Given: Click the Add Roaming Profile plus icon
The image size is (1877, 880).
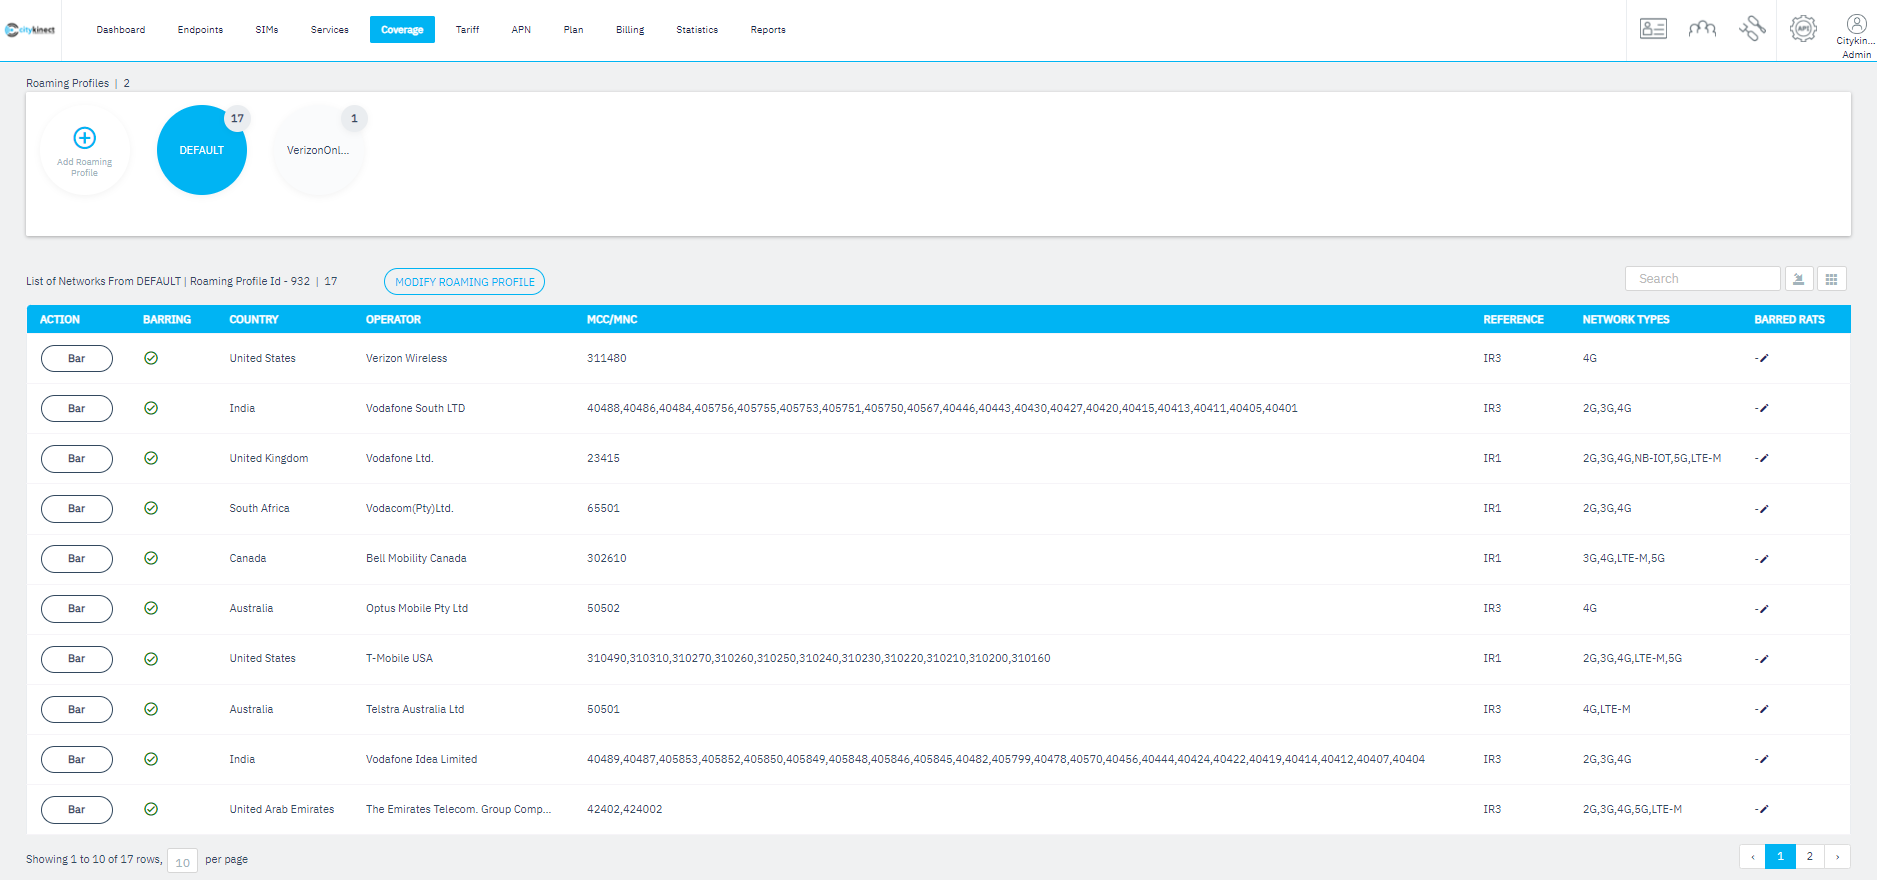Looking at the screenshot, I should point(85,138).
